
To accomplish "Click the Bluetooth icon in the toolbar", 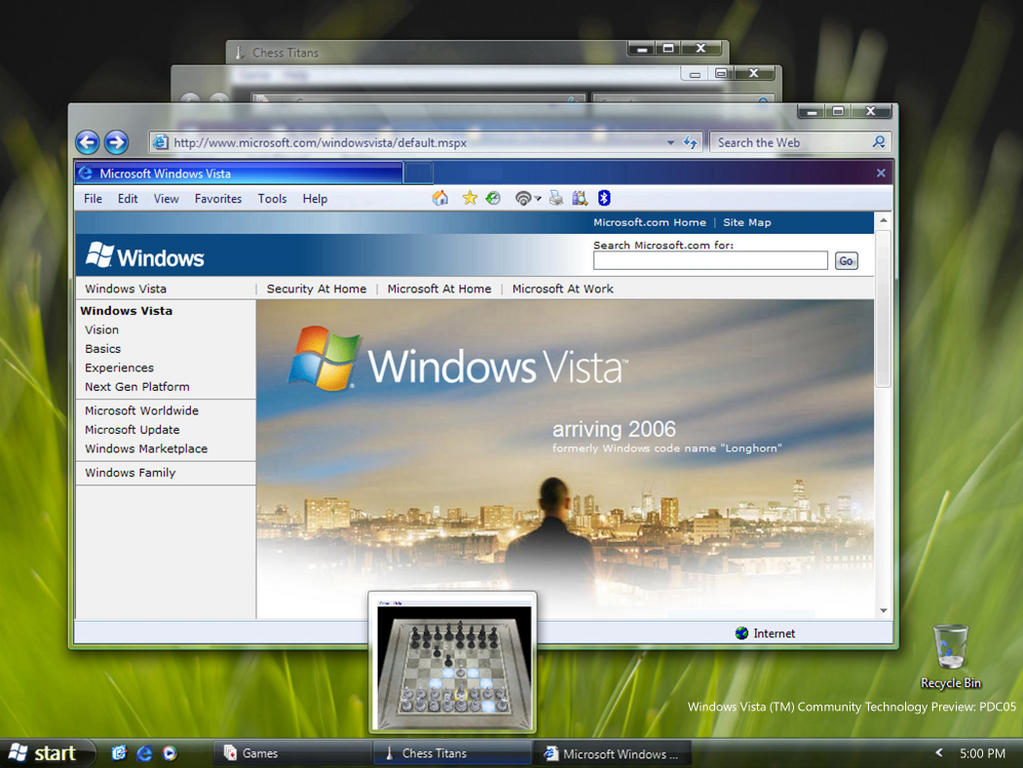I will 604,198.
